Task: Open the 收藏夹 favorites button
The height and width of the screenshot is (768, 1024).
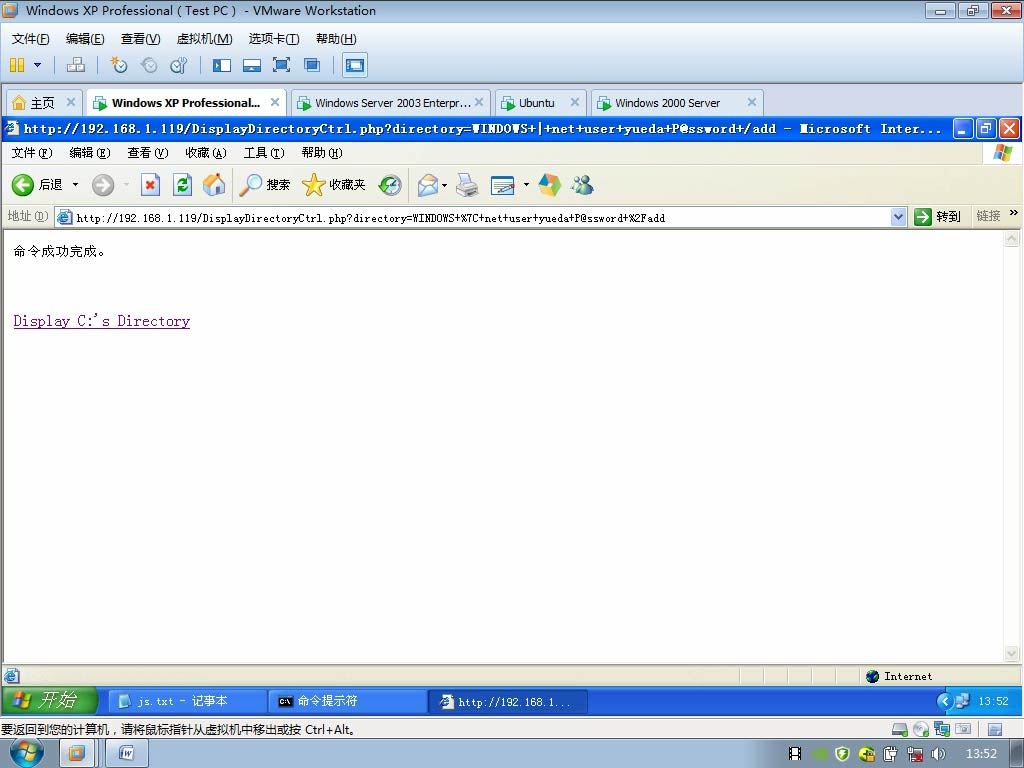Action: point(334,185)
